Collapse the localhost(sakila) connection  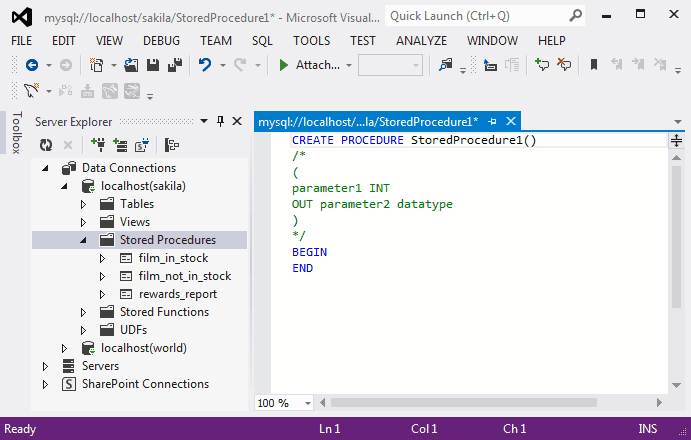[x=64, y=186]
